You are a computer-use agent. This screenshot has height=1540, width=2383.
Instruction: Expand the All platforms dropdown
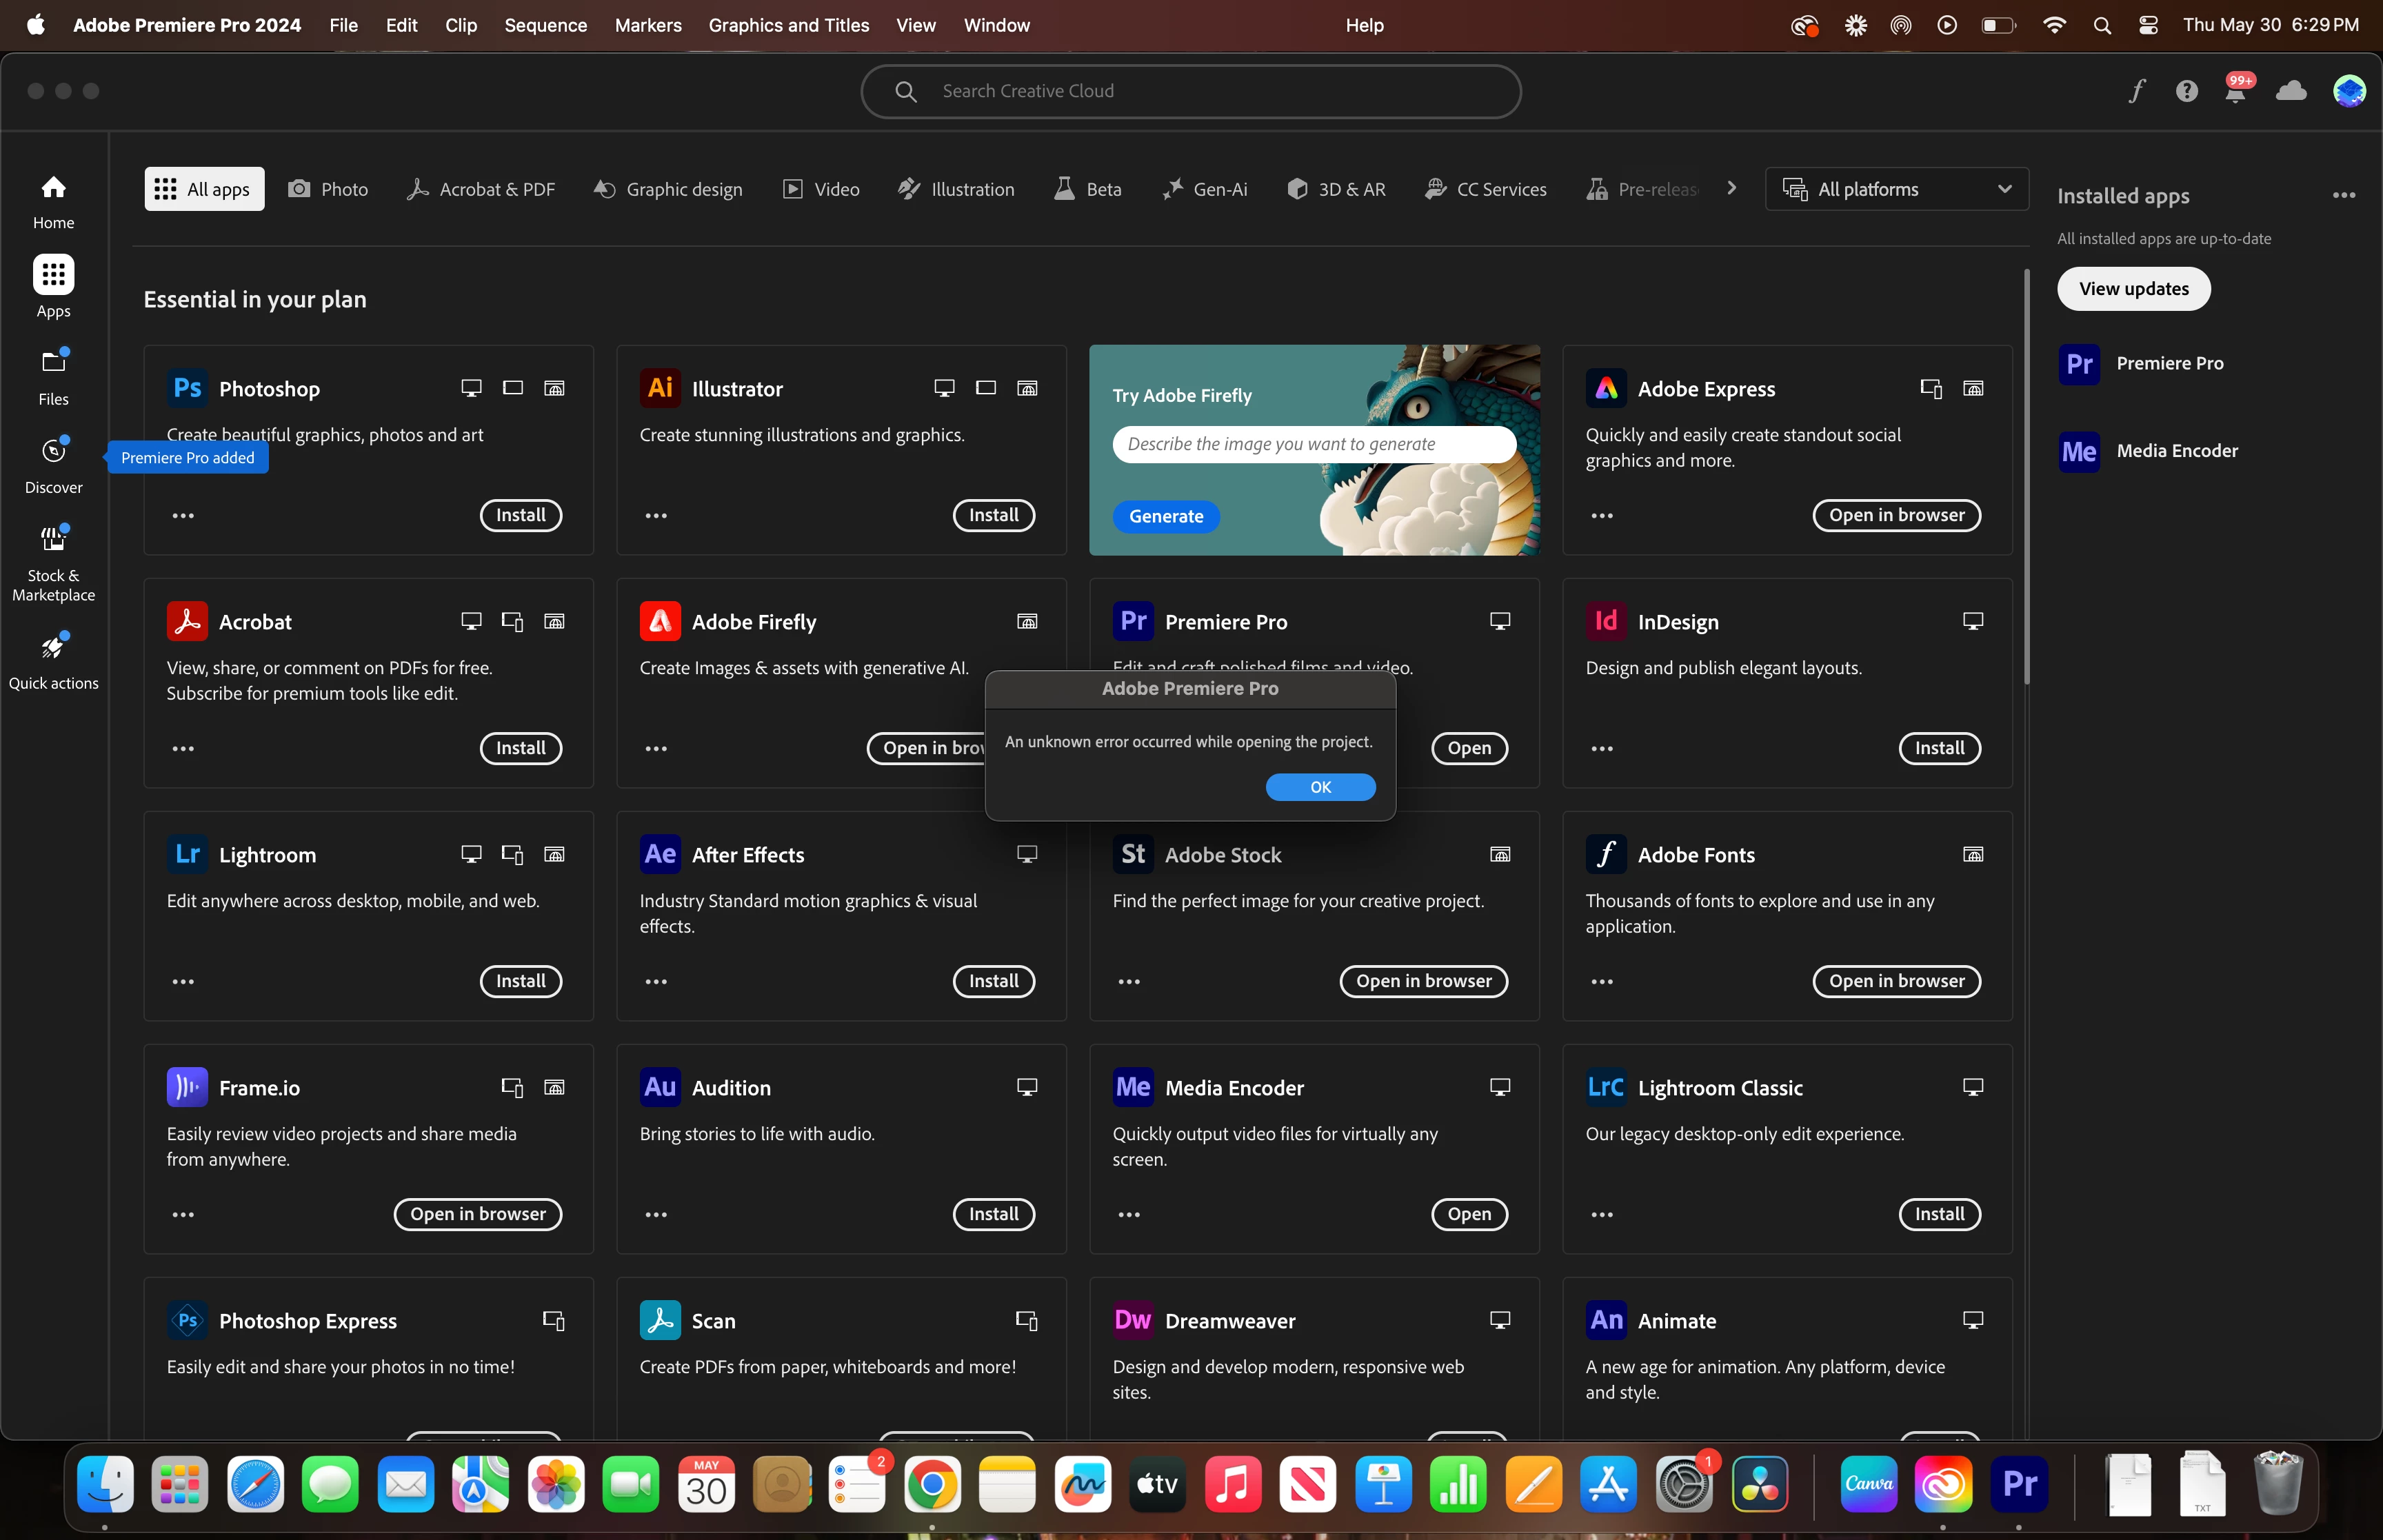point(1896,189)
